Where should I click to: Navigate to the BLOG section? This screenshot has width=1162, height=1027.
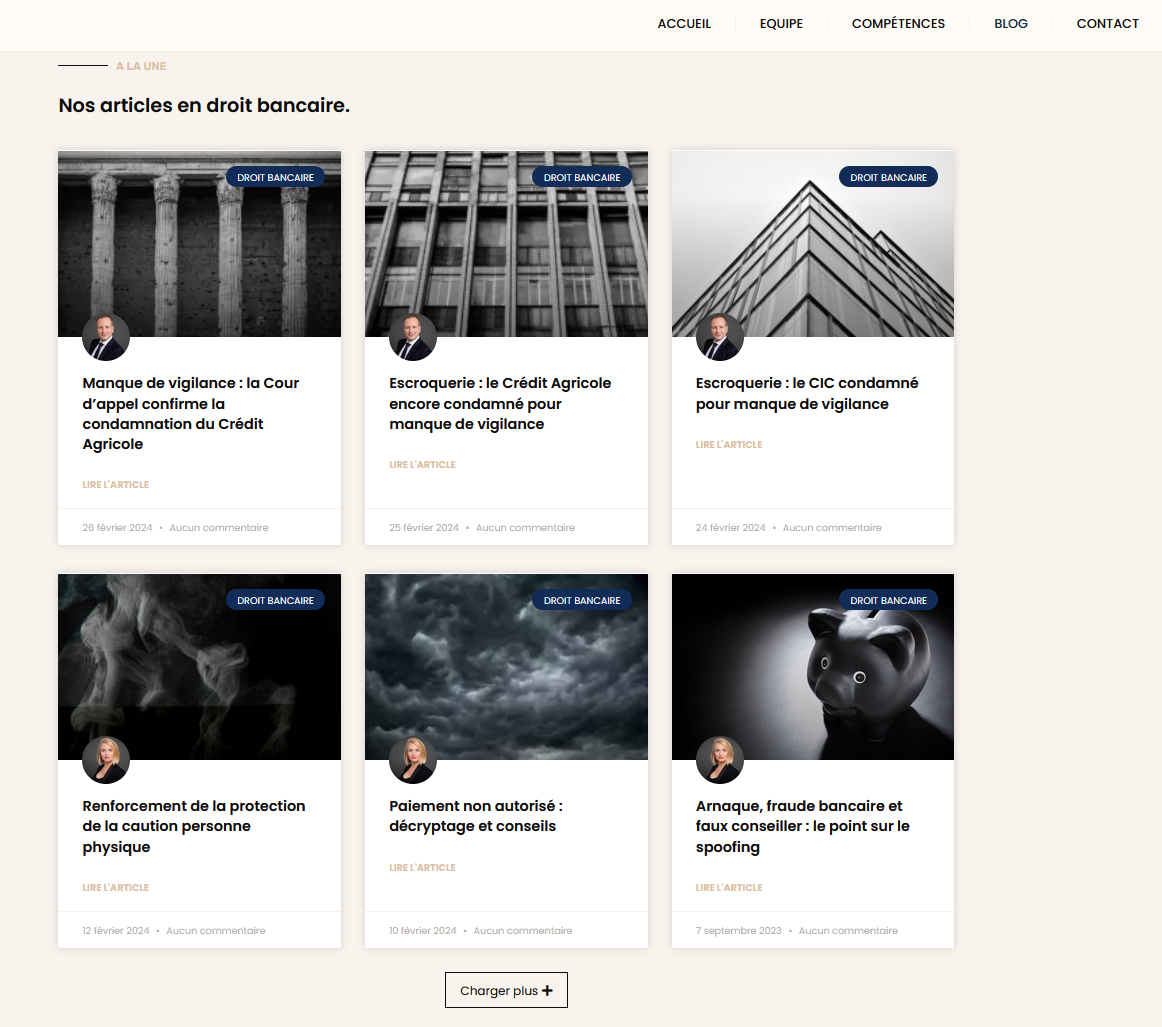(1011, 24)
